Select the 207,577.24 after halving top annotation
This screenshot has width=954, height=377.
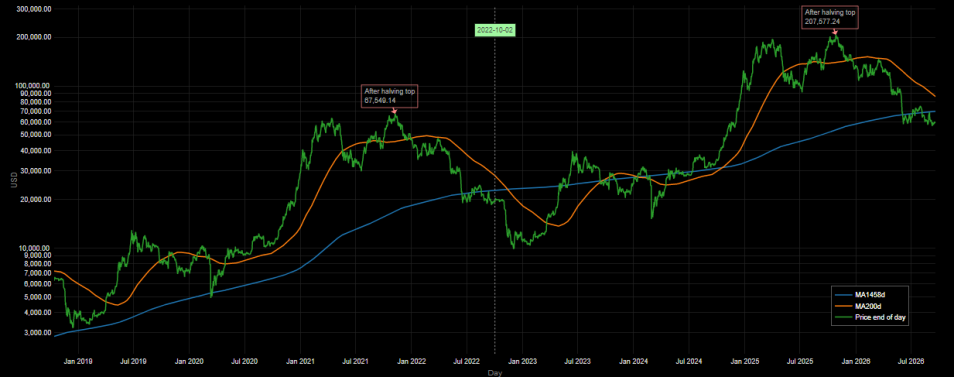[x=830, y=17]
